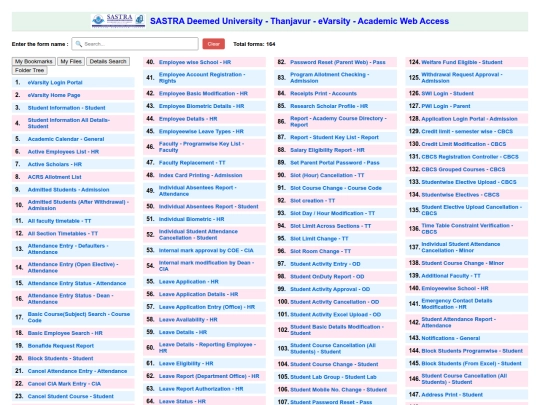Image resolution: width=540 pixels, height=405 pixels.
Task: Open Employee Details - HR
Action: pos(188,119)
